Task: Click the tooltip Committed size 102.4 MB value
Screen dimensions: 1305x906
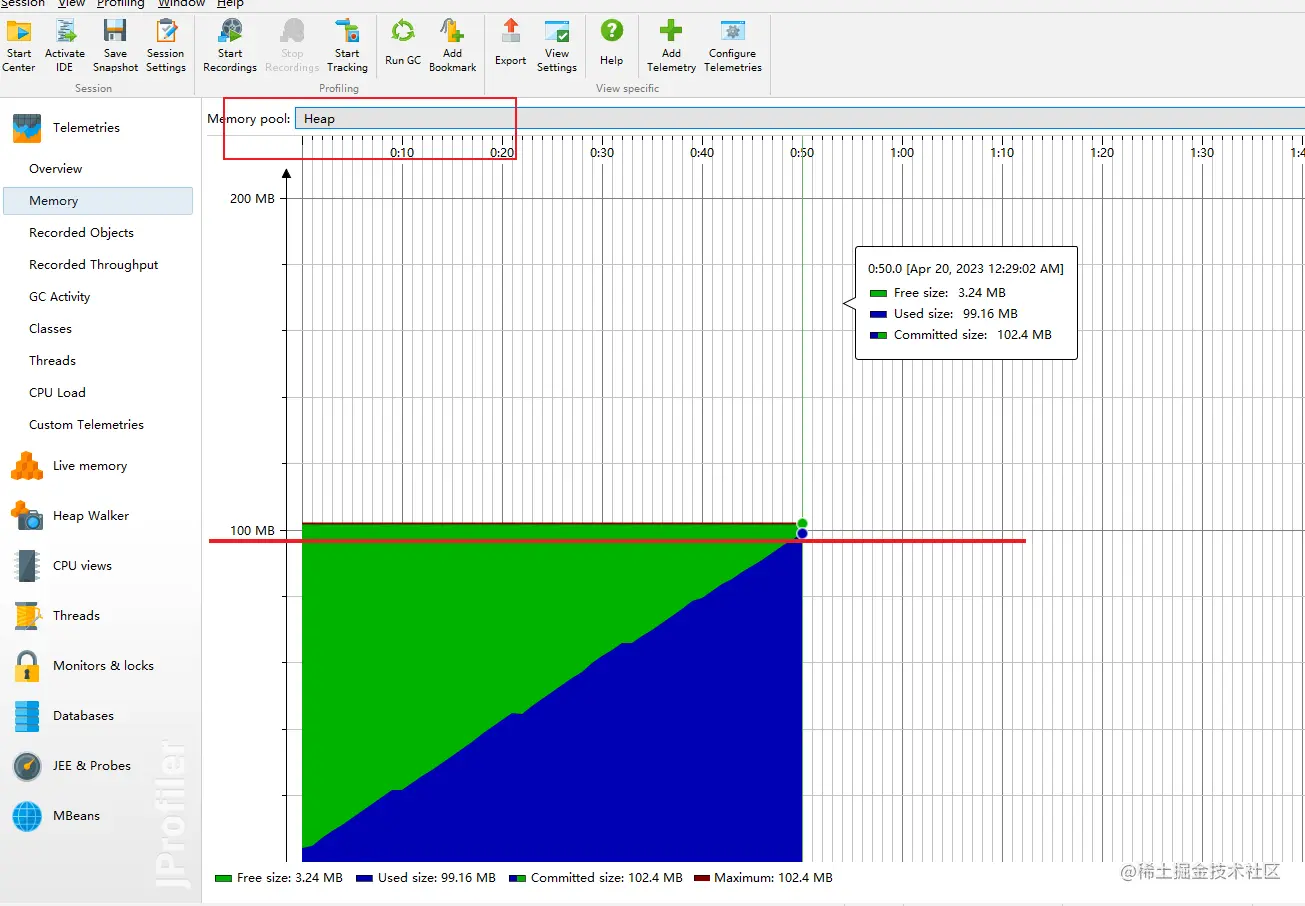Action: [x=1024, y=335]
